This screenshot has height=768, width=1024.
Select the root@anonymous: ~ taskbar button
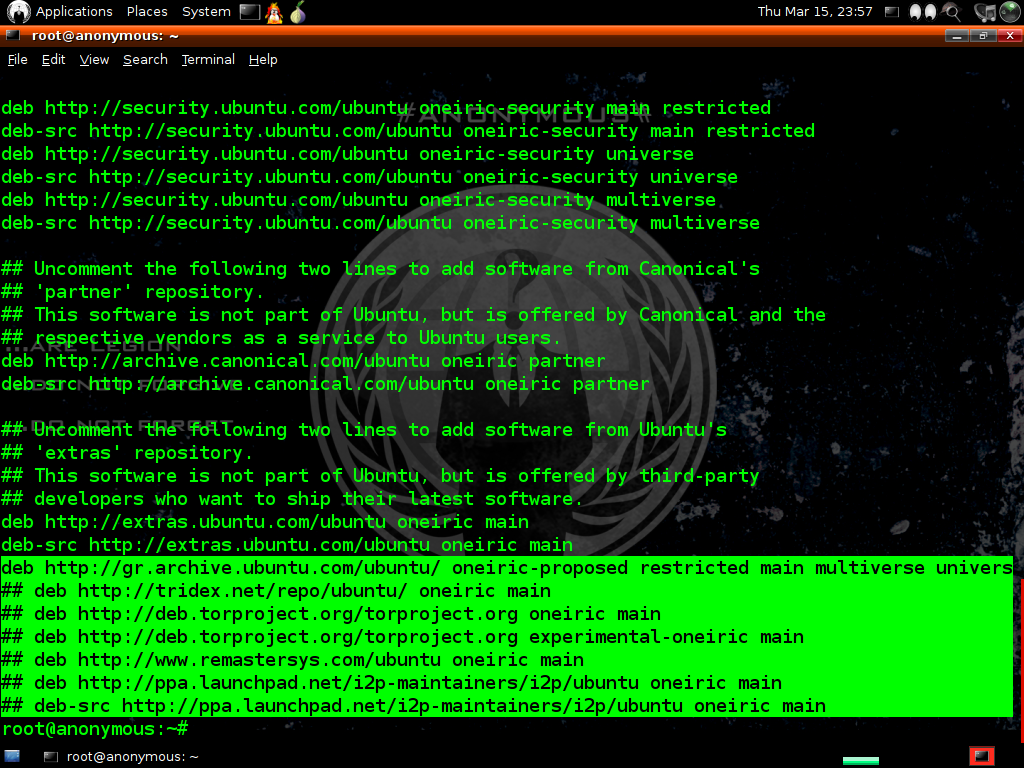point(121,756)
